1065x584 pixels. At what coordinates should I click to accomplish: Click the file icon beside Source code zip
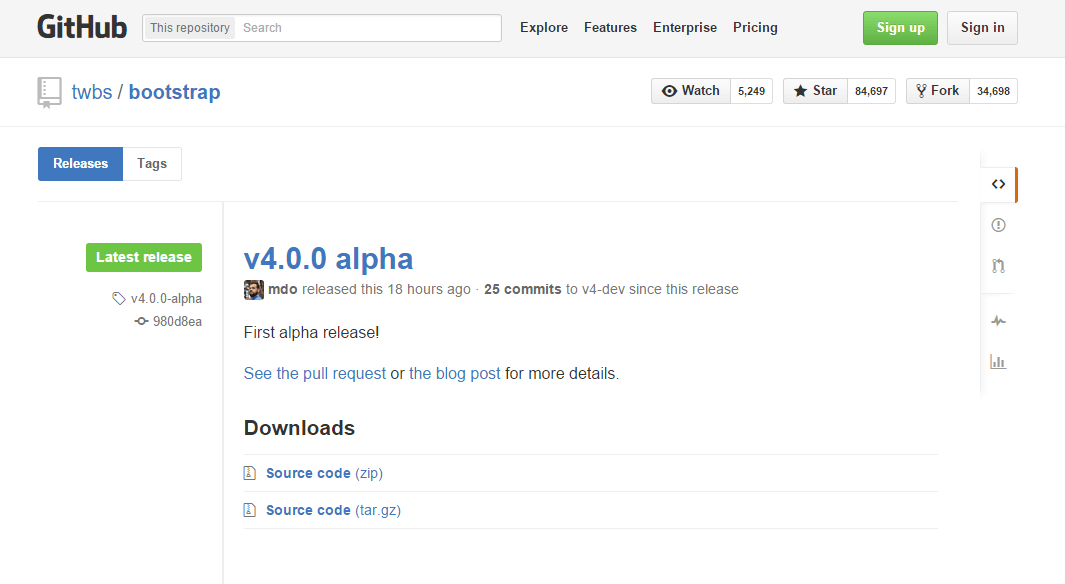point(249,472)
